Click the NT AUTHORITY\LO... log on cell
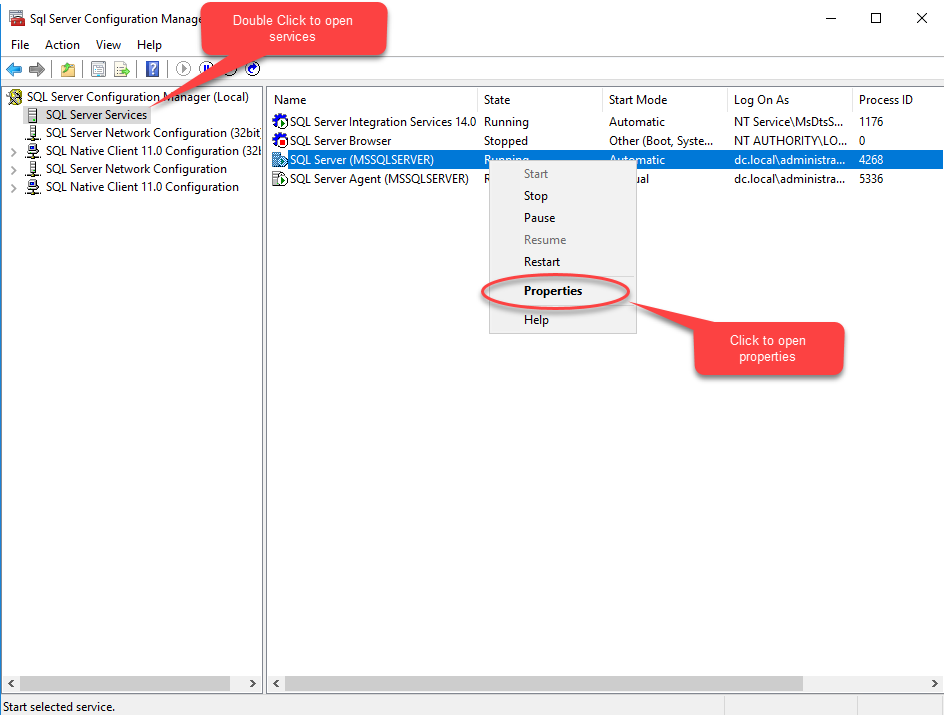The image size is (944, 715). click(790, 141)
